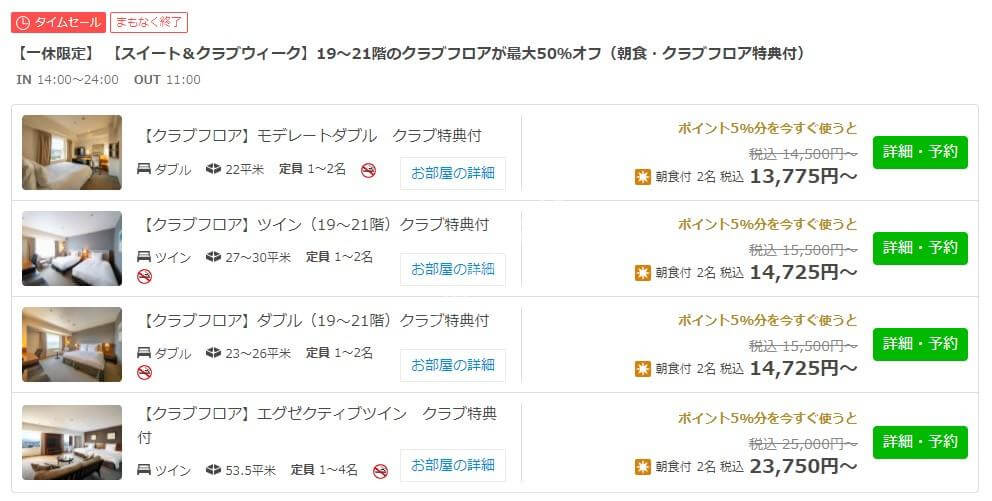Open the スイート&クラブウィーク plan title
The width and height of the screenshot is (992, 501).
coord(411,54)
